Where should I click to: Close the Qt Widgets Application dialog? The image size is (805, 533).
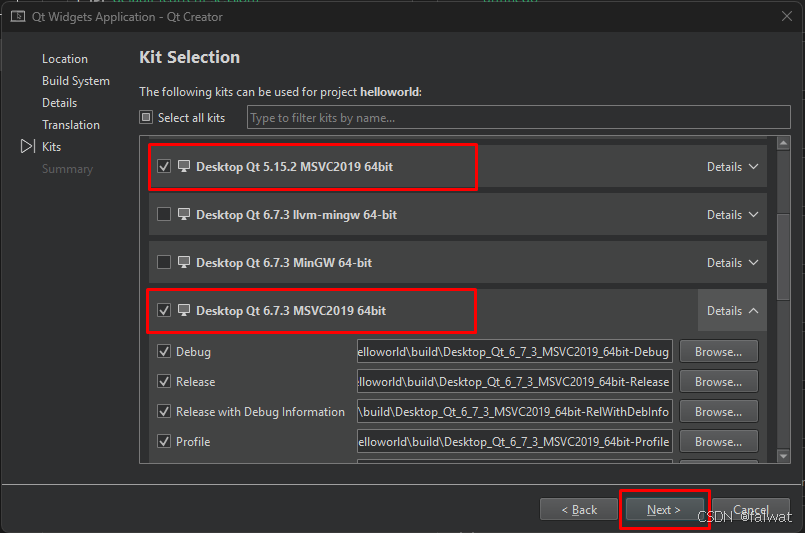pos(787,16)
